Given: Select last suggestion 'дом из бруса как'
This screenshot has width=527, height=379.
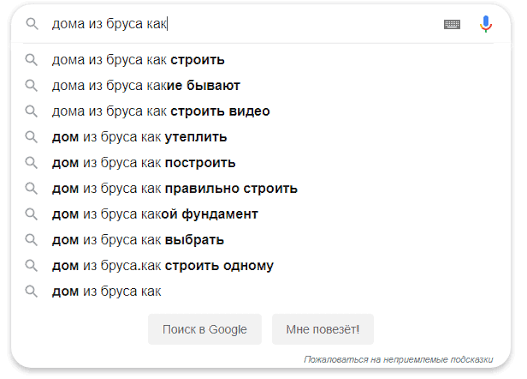Looking at the screenshot, I should tap(107, 291).
